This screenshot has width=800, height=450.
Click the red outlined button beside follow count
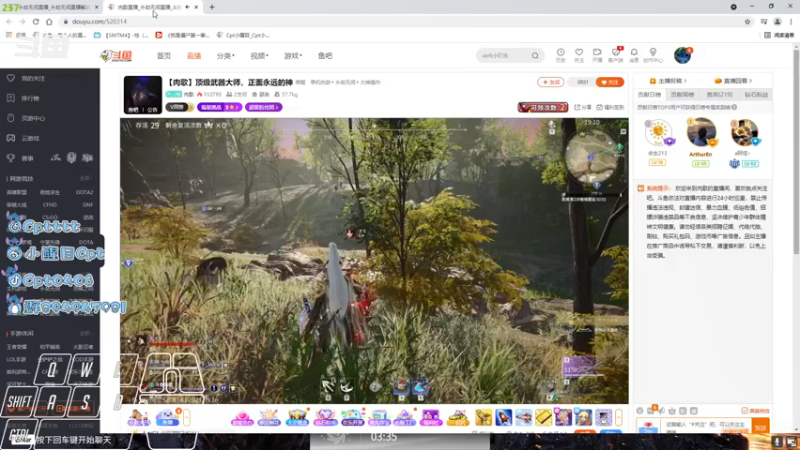tap(551, 82)
